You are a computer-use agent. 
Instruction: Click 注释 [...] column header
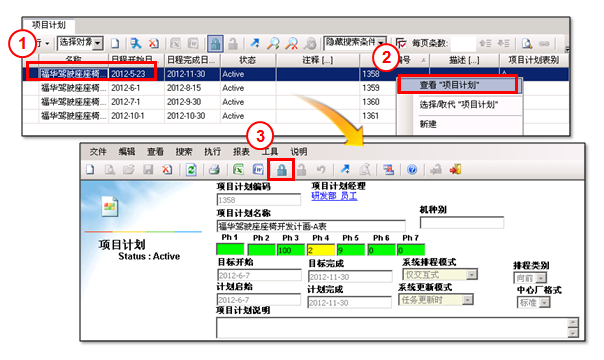click(x=317, y=60)
